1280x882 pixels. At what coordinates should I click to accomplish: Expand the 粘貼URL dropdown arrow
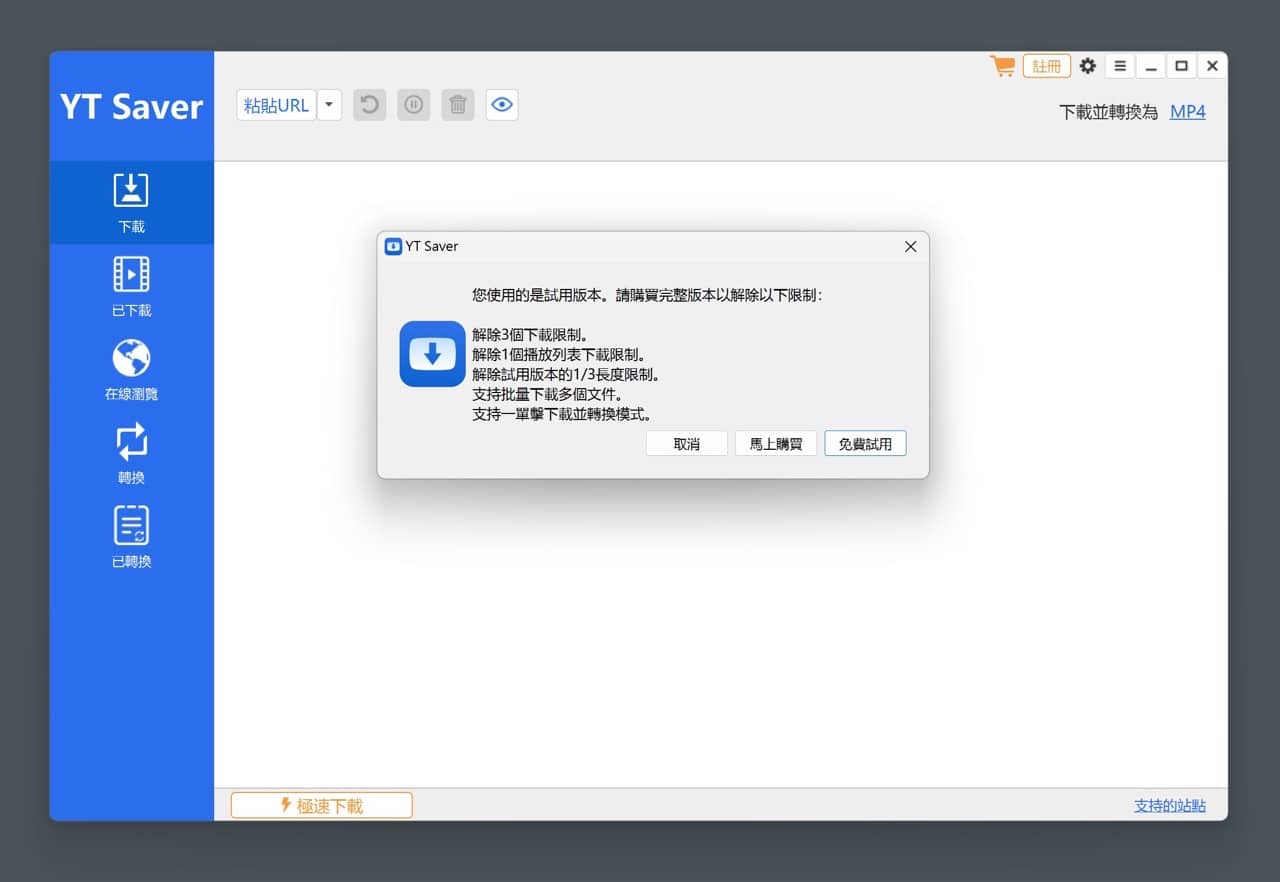point(329,105)
